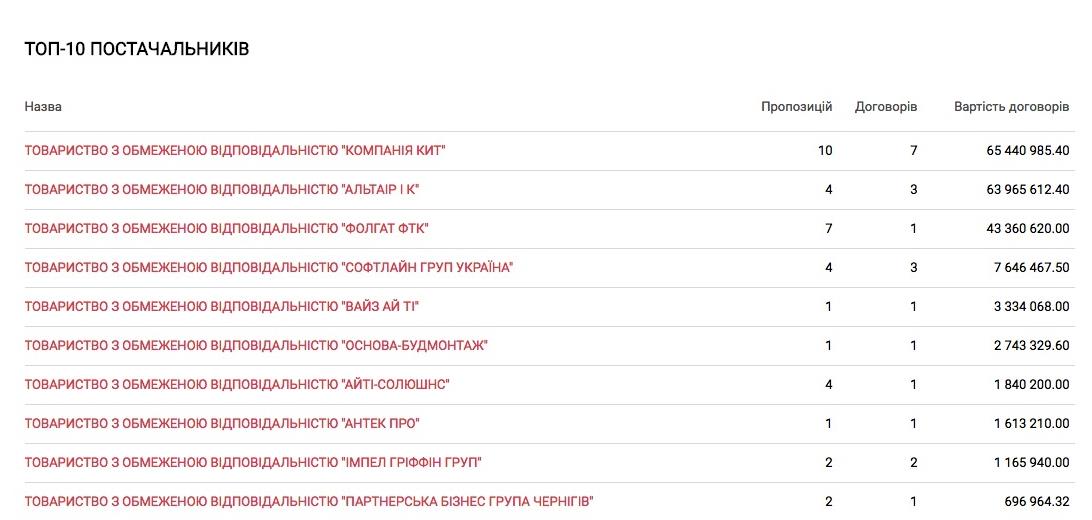Select the 43 360 620.00 value cell
Image resolution: width=1092 pixels, height=520 pixels.
[x=1028, y=229]
